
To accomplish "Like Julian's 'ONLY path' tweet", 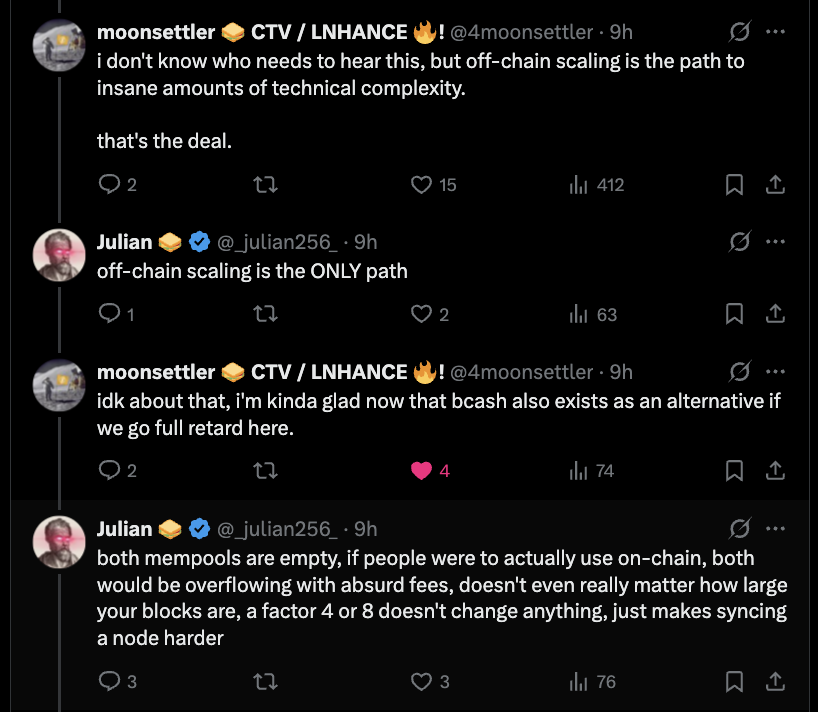I will point(421,315).
